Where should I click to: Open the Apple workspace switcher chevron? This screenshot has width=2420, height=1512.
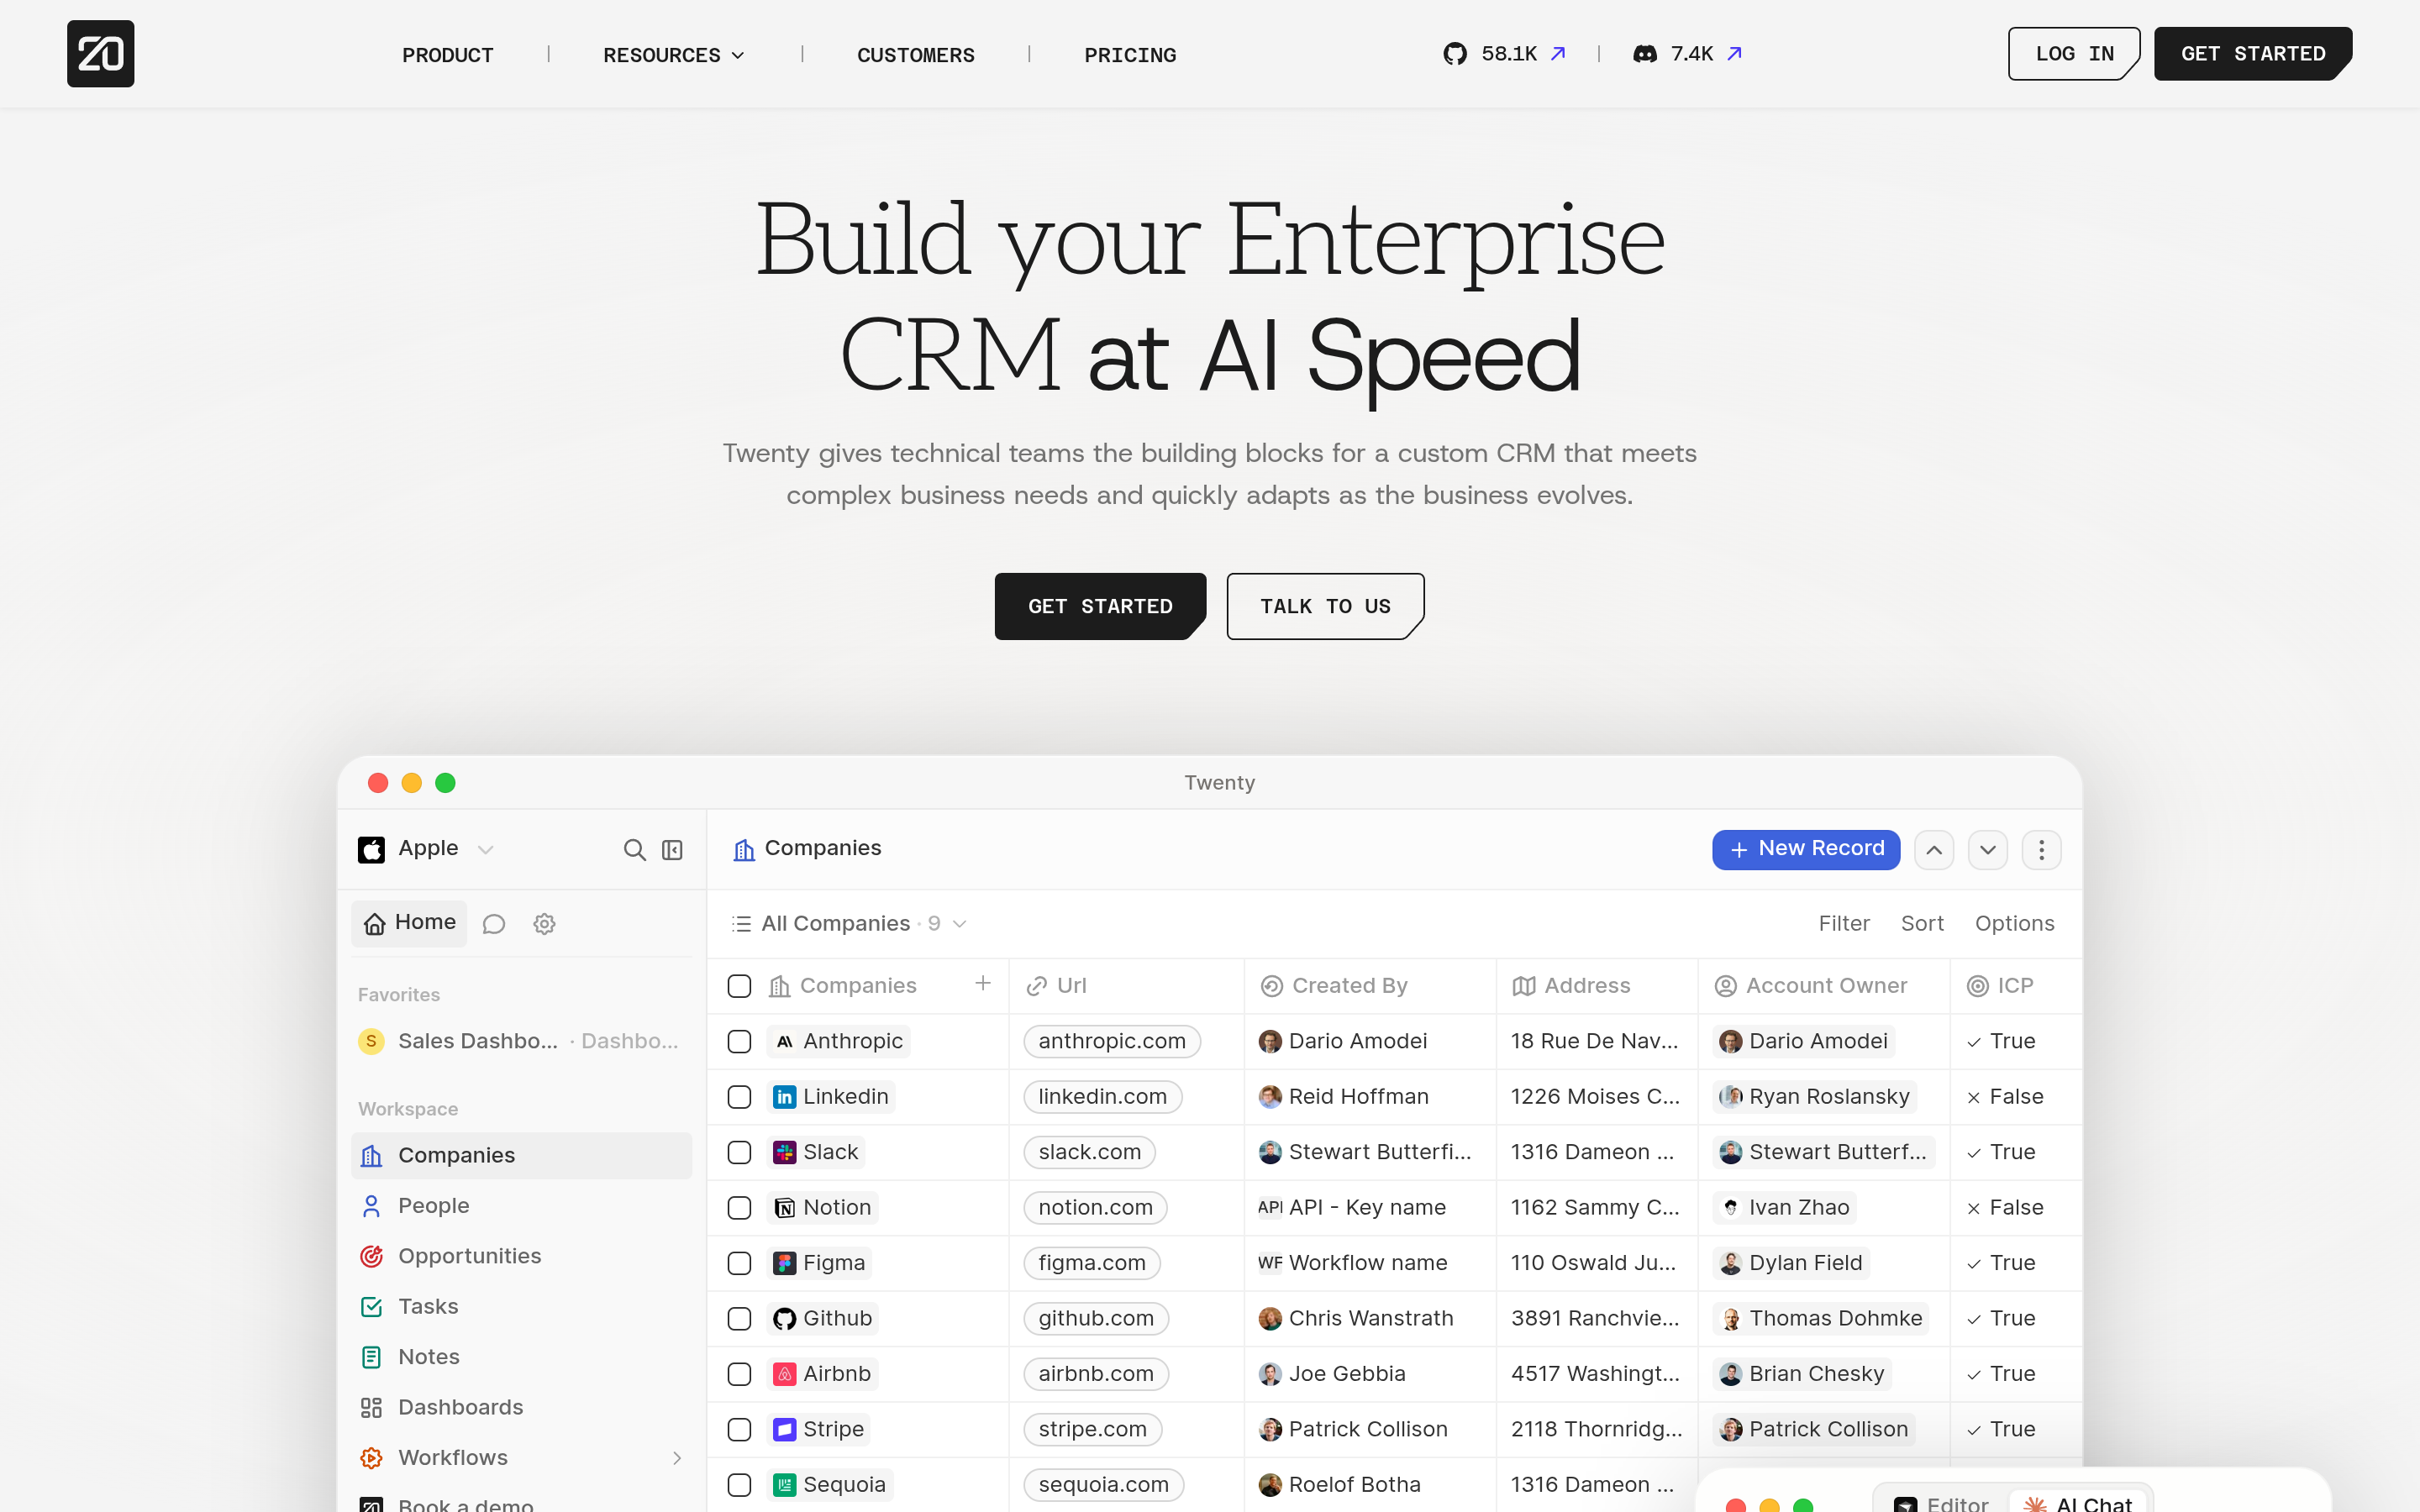click(486, 850)
